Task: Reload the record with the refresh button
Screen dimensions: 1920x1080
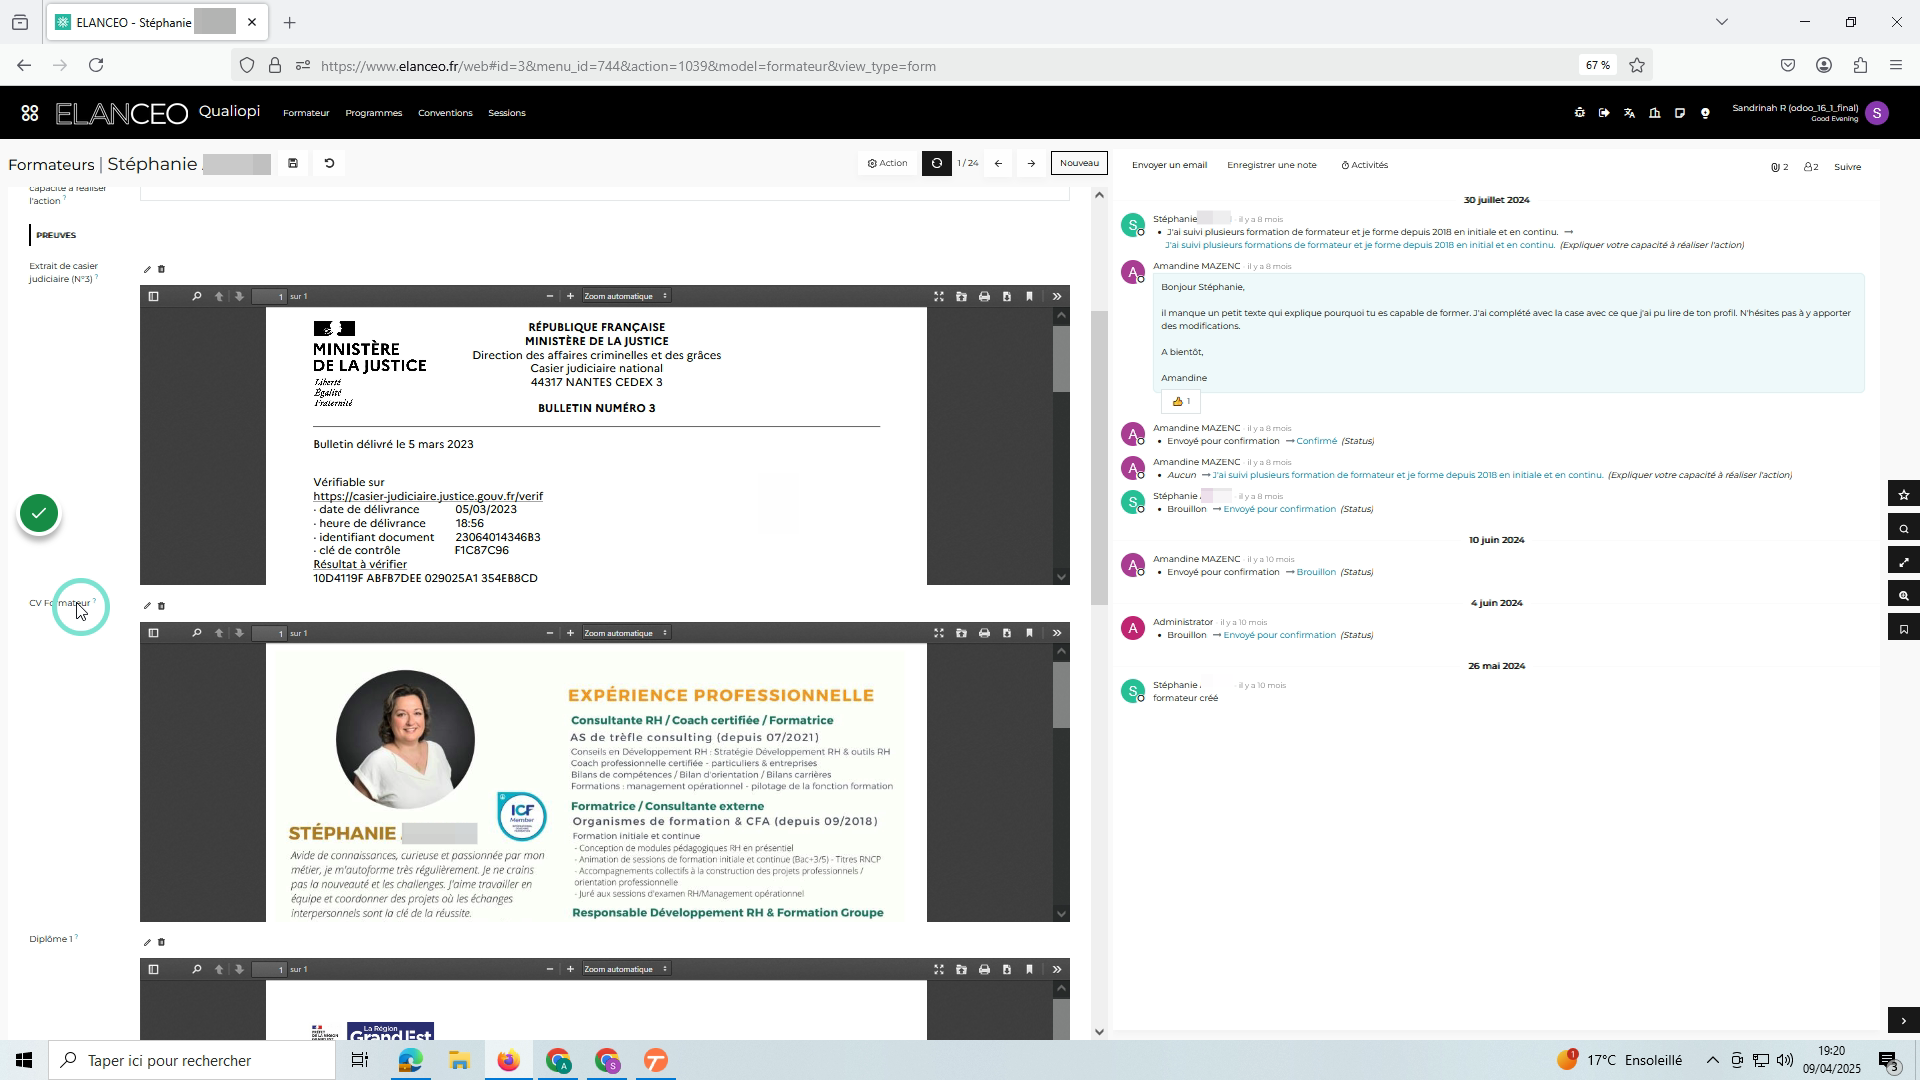Action: [936, 163]
